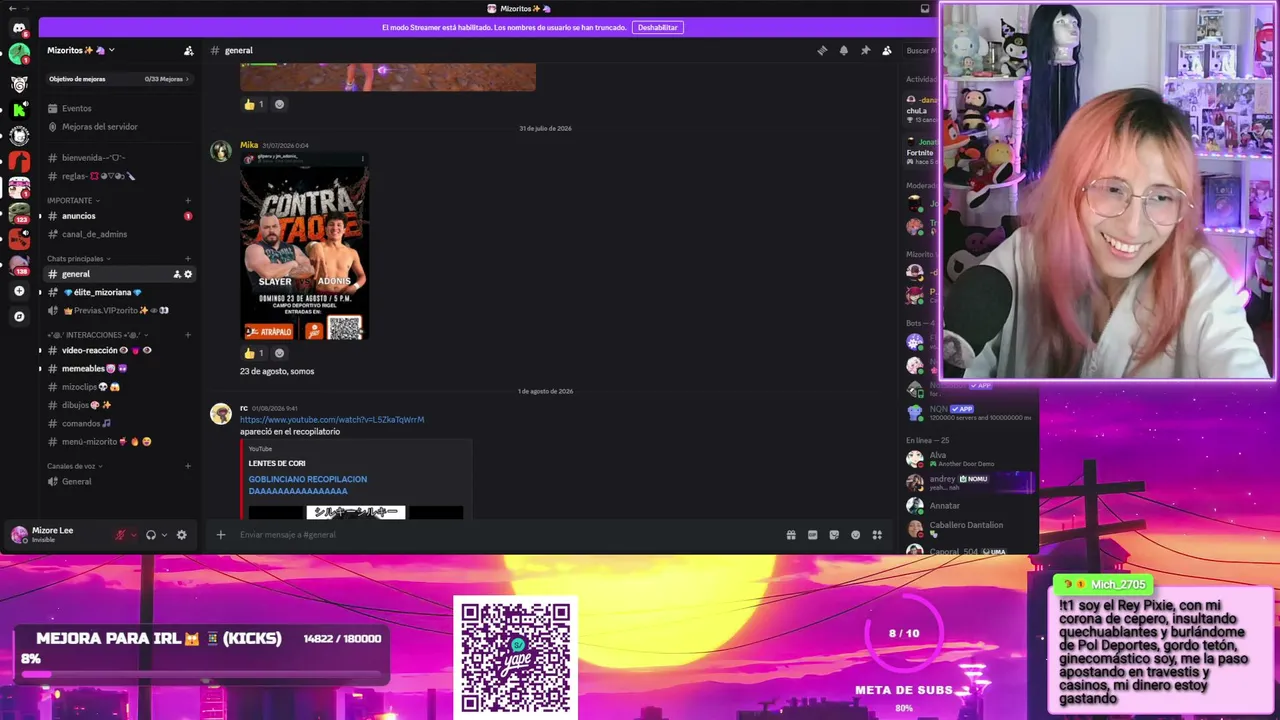Viewport: 1280px width, 720px height.
Task: Create channel in INTERACCIONES category
Action: coord(188,335)
